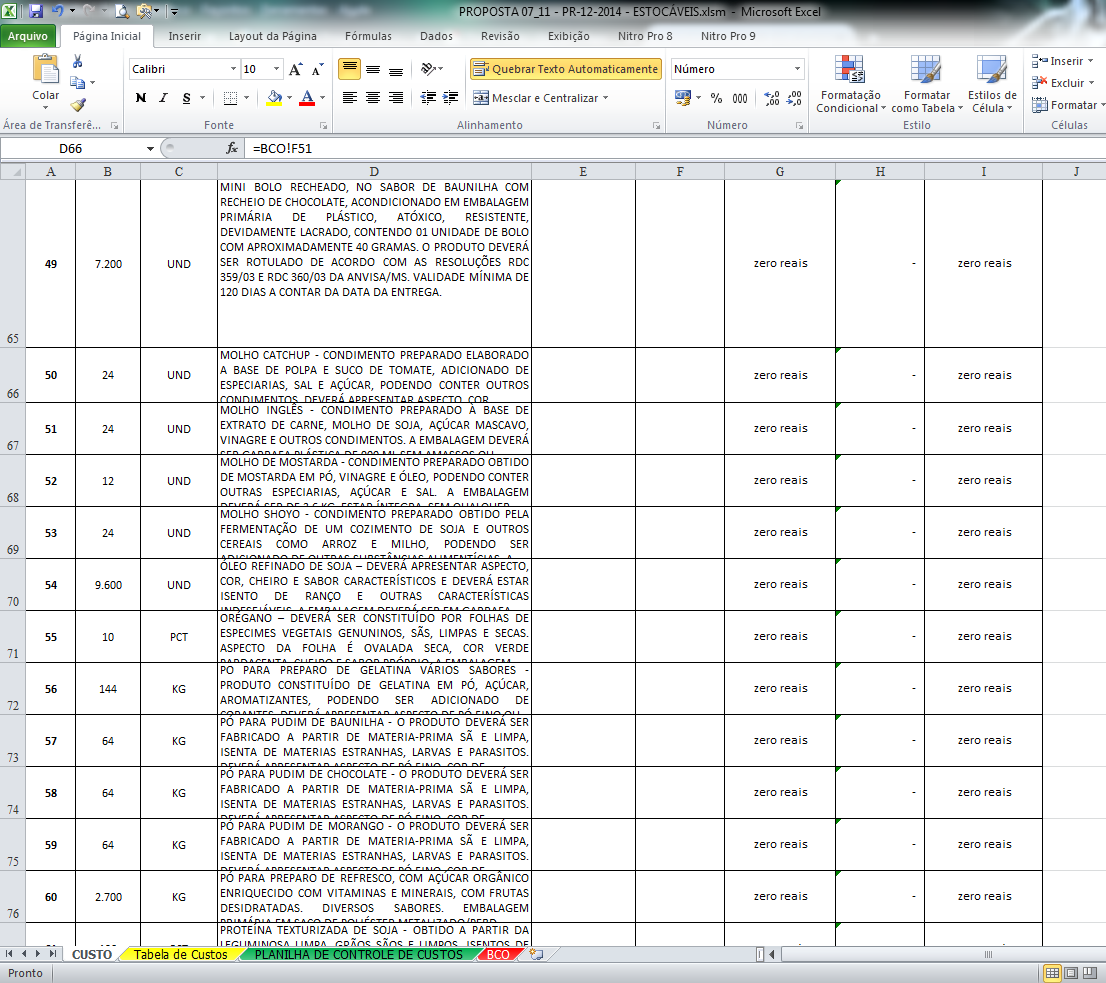This screenshot has height=983, width=1106.
Task: Open the BCO sheet tab
Action: click(x=498, y=954)
